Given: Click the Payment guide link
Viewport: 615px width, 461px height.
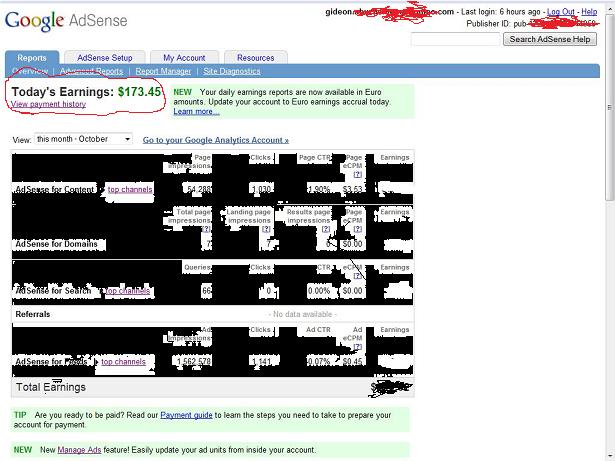Looking at the screenshot, I should 186,415.
